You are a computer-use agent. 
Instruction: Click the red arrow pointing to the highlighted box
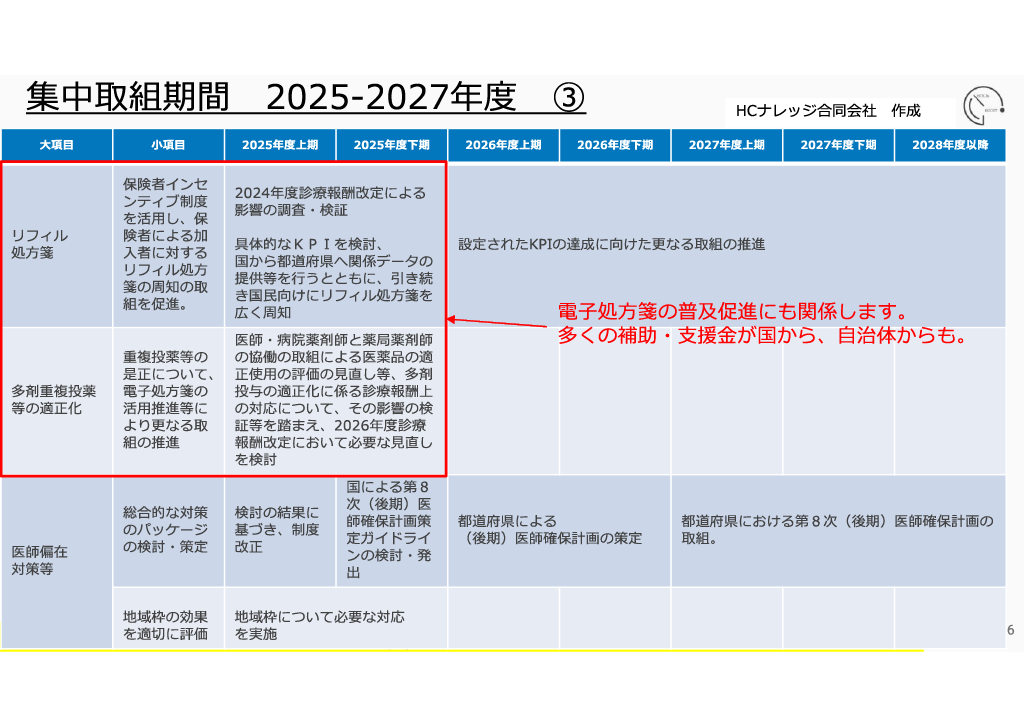(500, 323)
